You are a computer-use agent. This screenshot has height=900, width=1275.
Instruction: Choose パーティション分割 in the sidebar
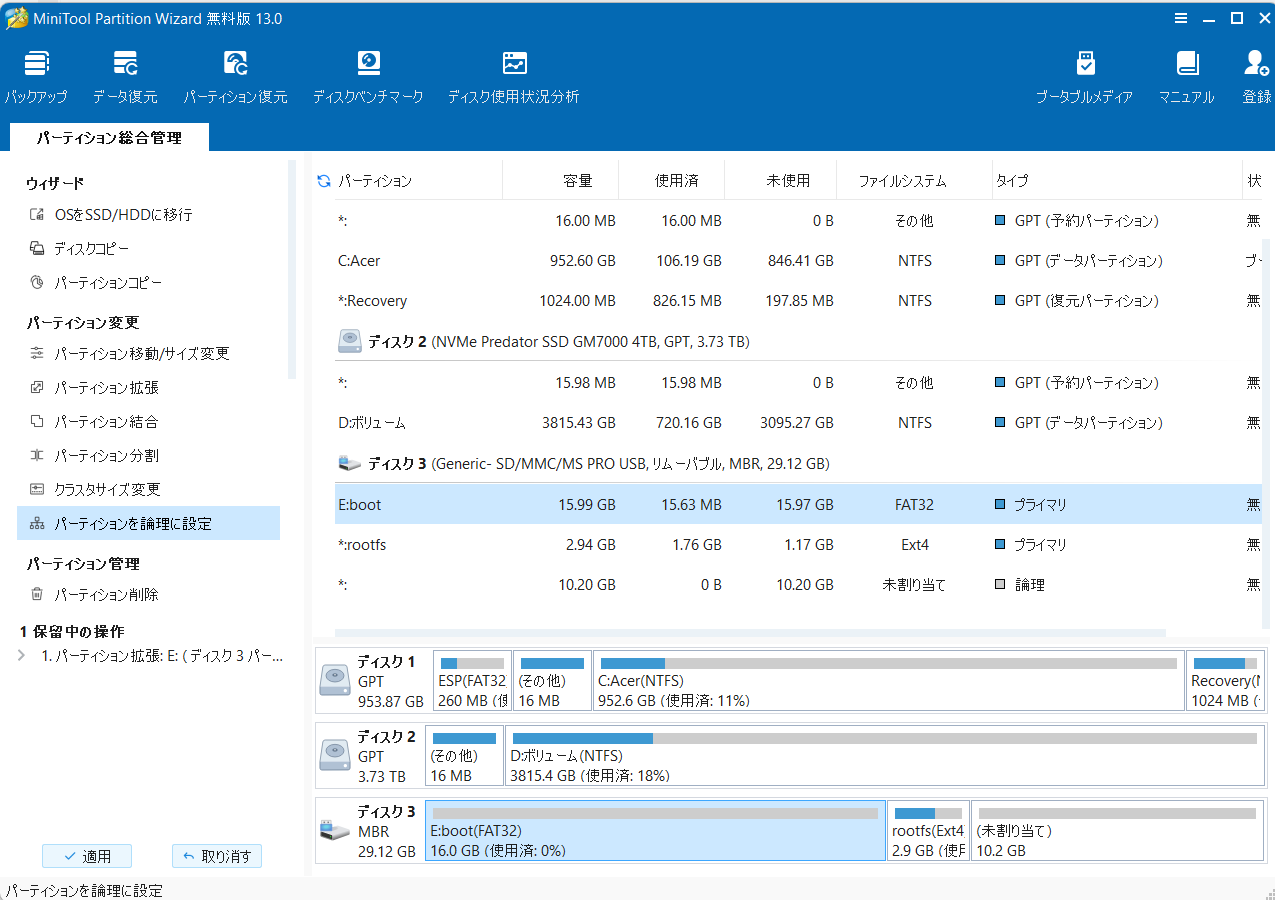(106, 455)
